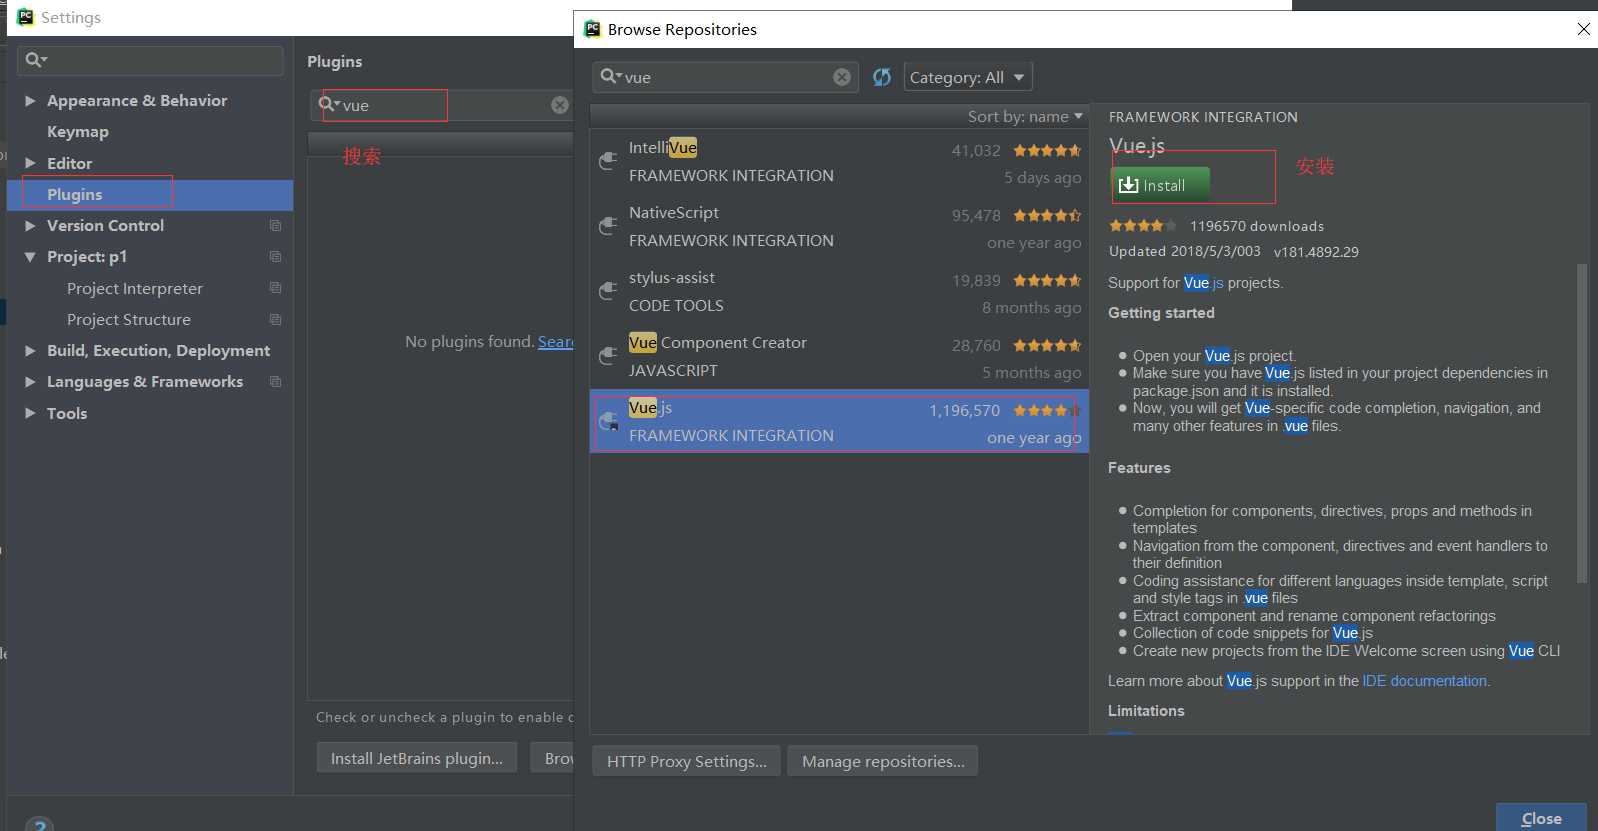Click the Close button in Browse Repositories

pyautogui.click(x=1541, y=818)
